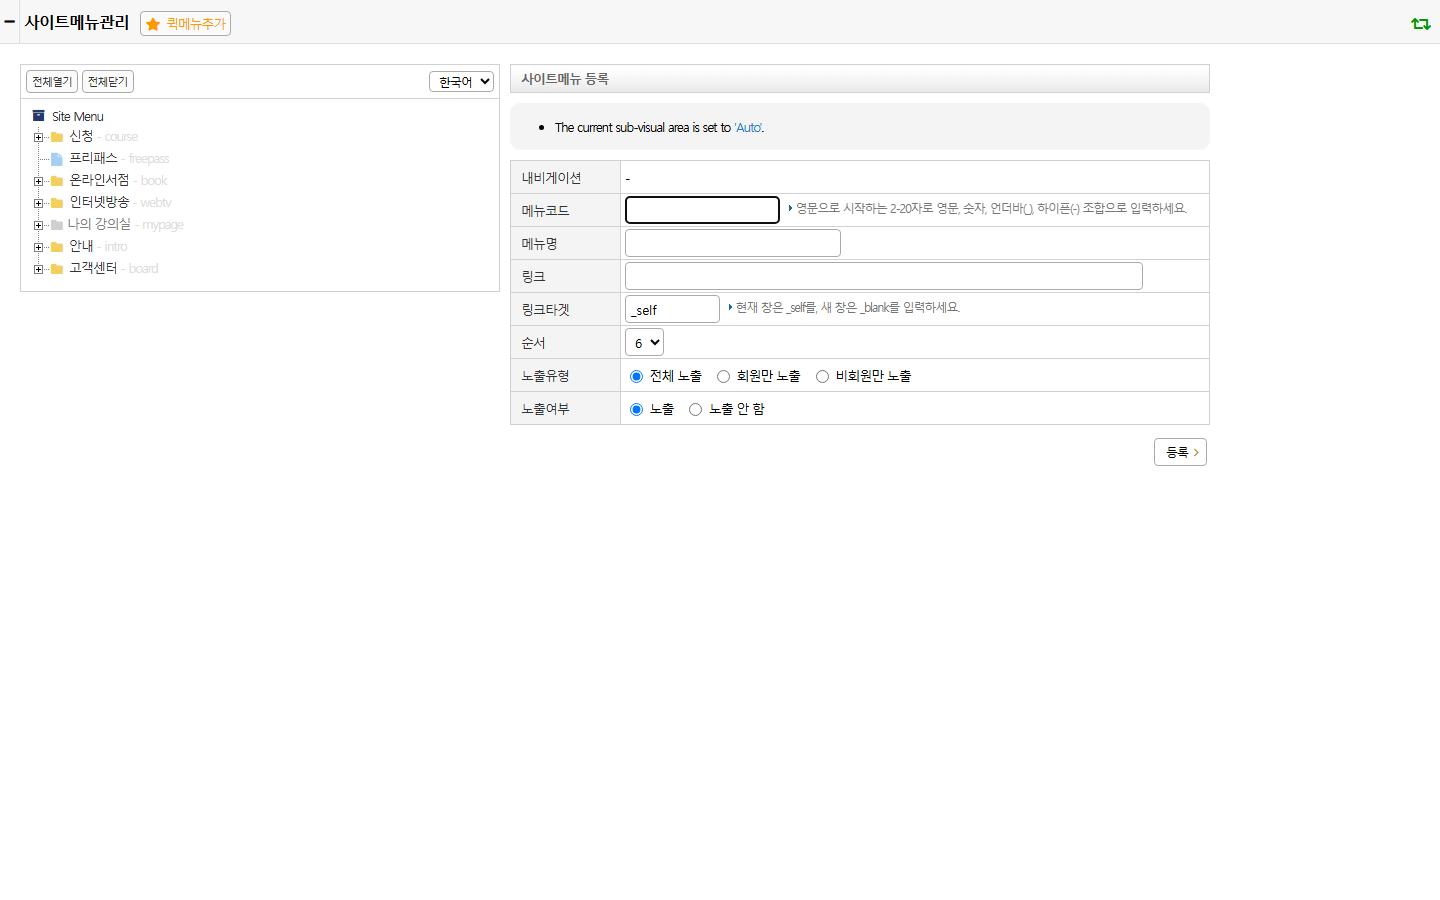The image size is (1440, 900).
Task: Click the 신청 folder icon
Action: pyautogui.click(x=57, y=137)
